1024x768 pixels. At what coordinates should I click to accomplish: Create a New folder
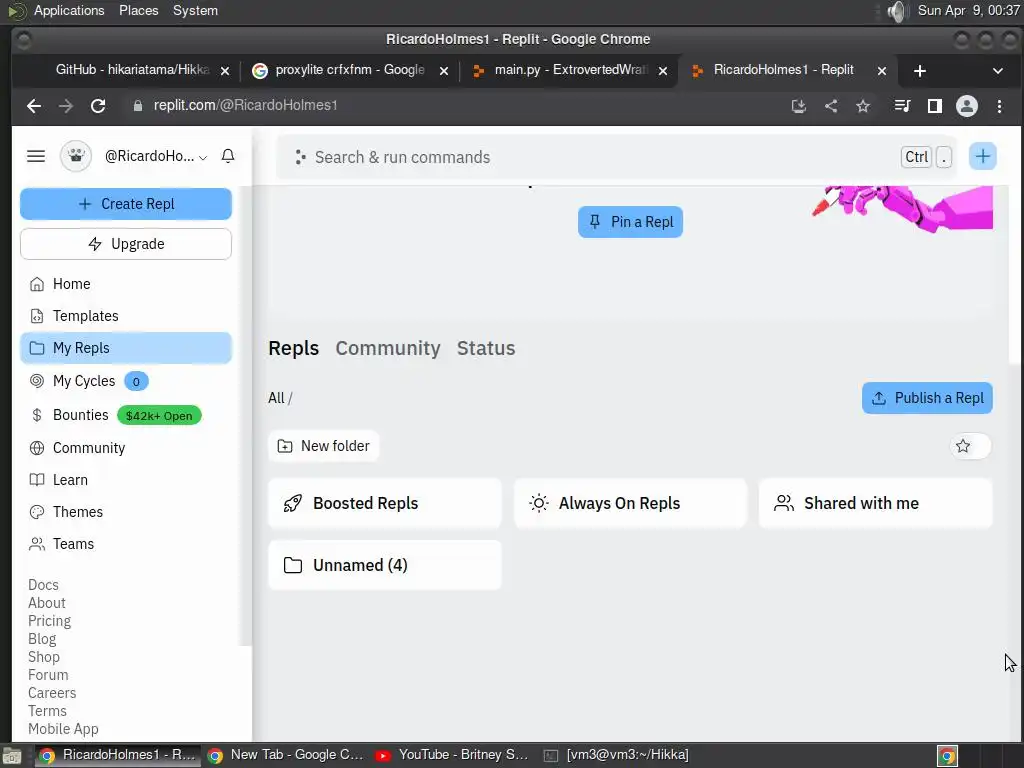point(324,446)
